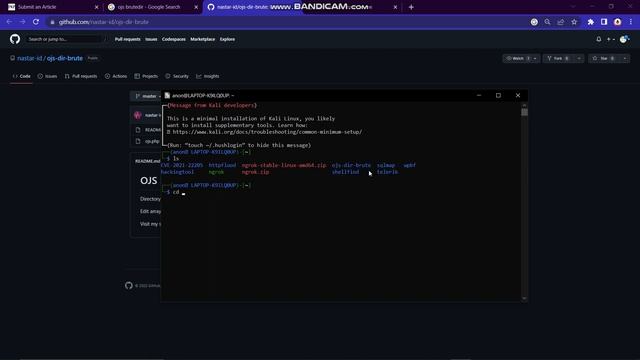This screenshot has width=640, height=360.
Task: Click the share page icon in address bar
Action: [x=561, y=22]
